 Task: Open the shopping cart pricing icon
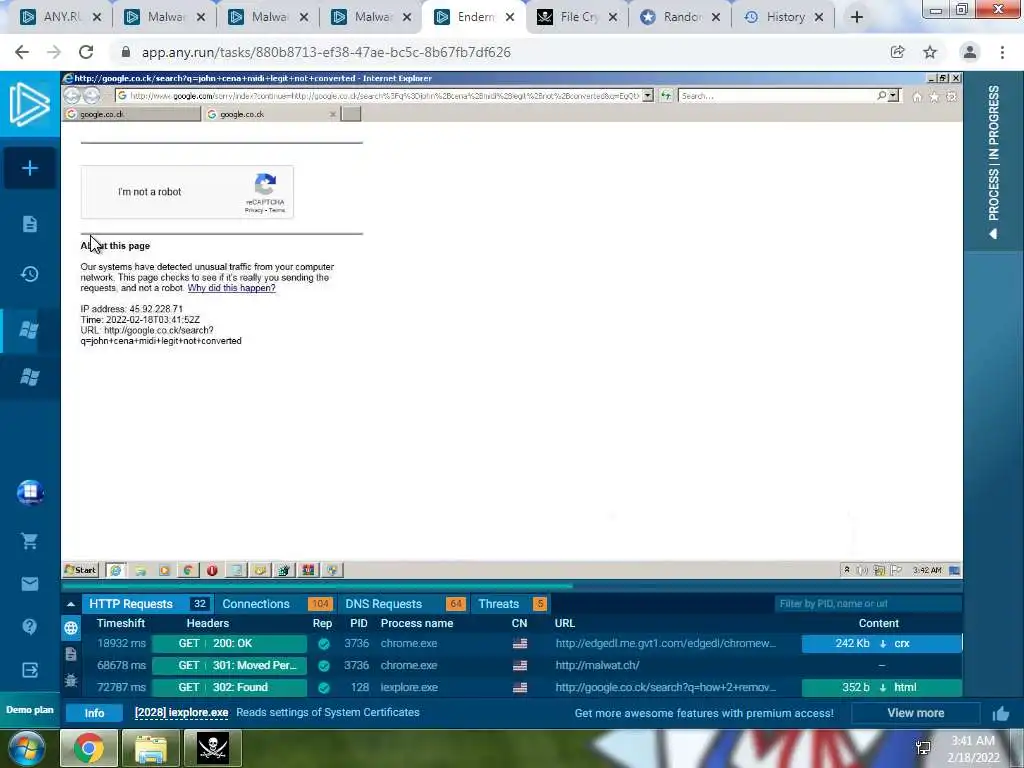coord(30,541)
